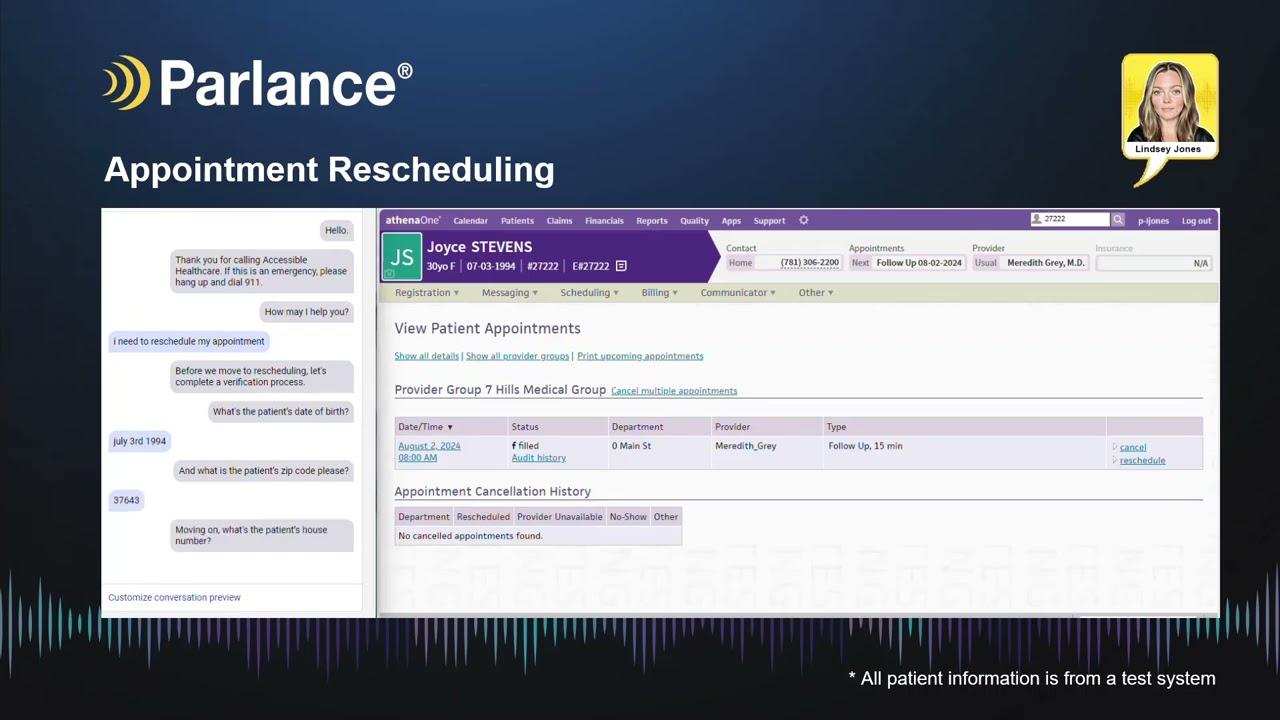The height and width of the screenshot is (720, 1280).
Task: Click Print upcoming appointments link
Action: 640,356
